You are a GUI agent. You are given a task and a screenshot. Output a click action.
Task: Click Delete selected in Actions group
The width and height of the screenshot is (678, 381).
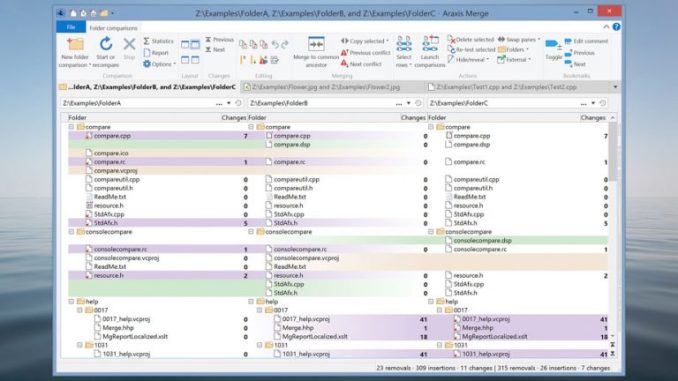coord(471,39)
